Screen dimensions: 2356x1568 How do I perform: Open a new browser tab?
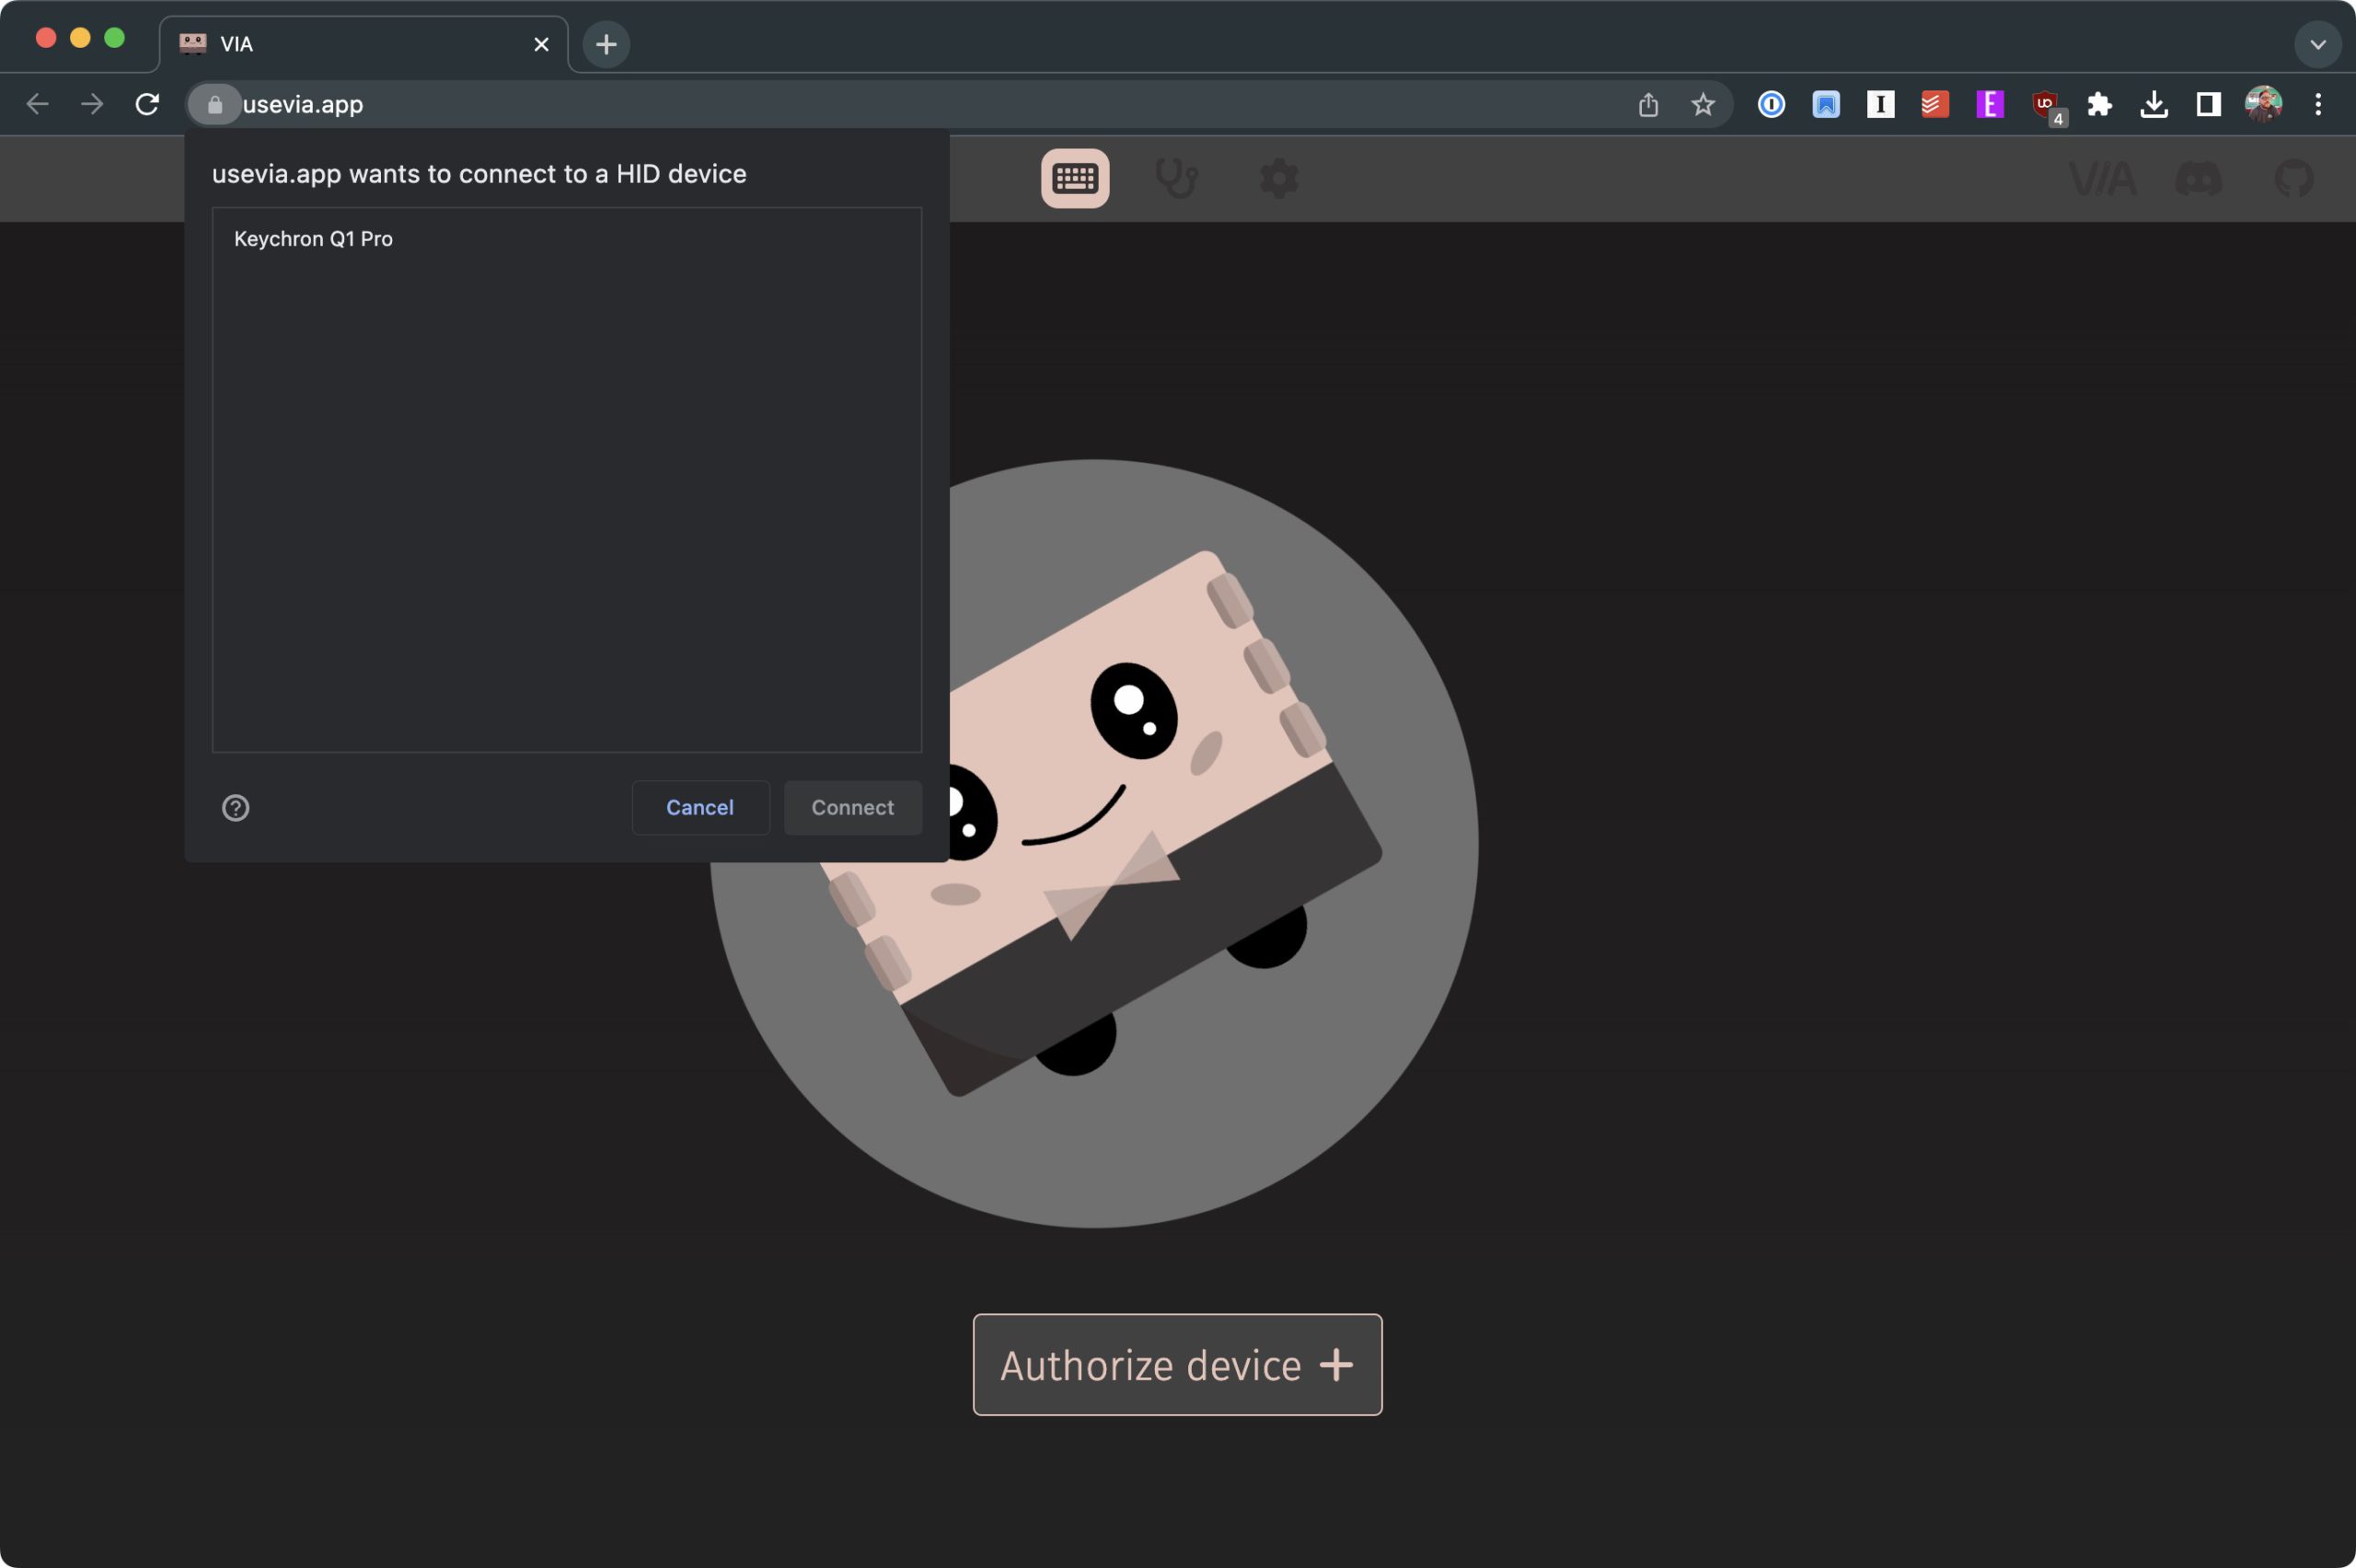pyautogui.click(x=606, y=44)
